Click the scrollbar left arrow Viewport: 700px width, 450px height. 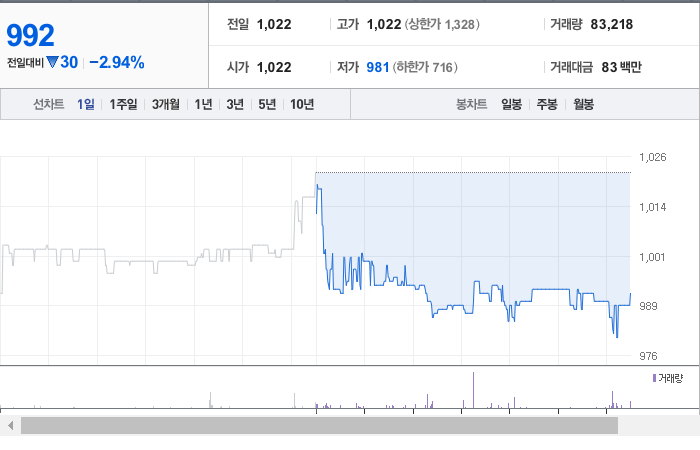[x=10, y=425]
